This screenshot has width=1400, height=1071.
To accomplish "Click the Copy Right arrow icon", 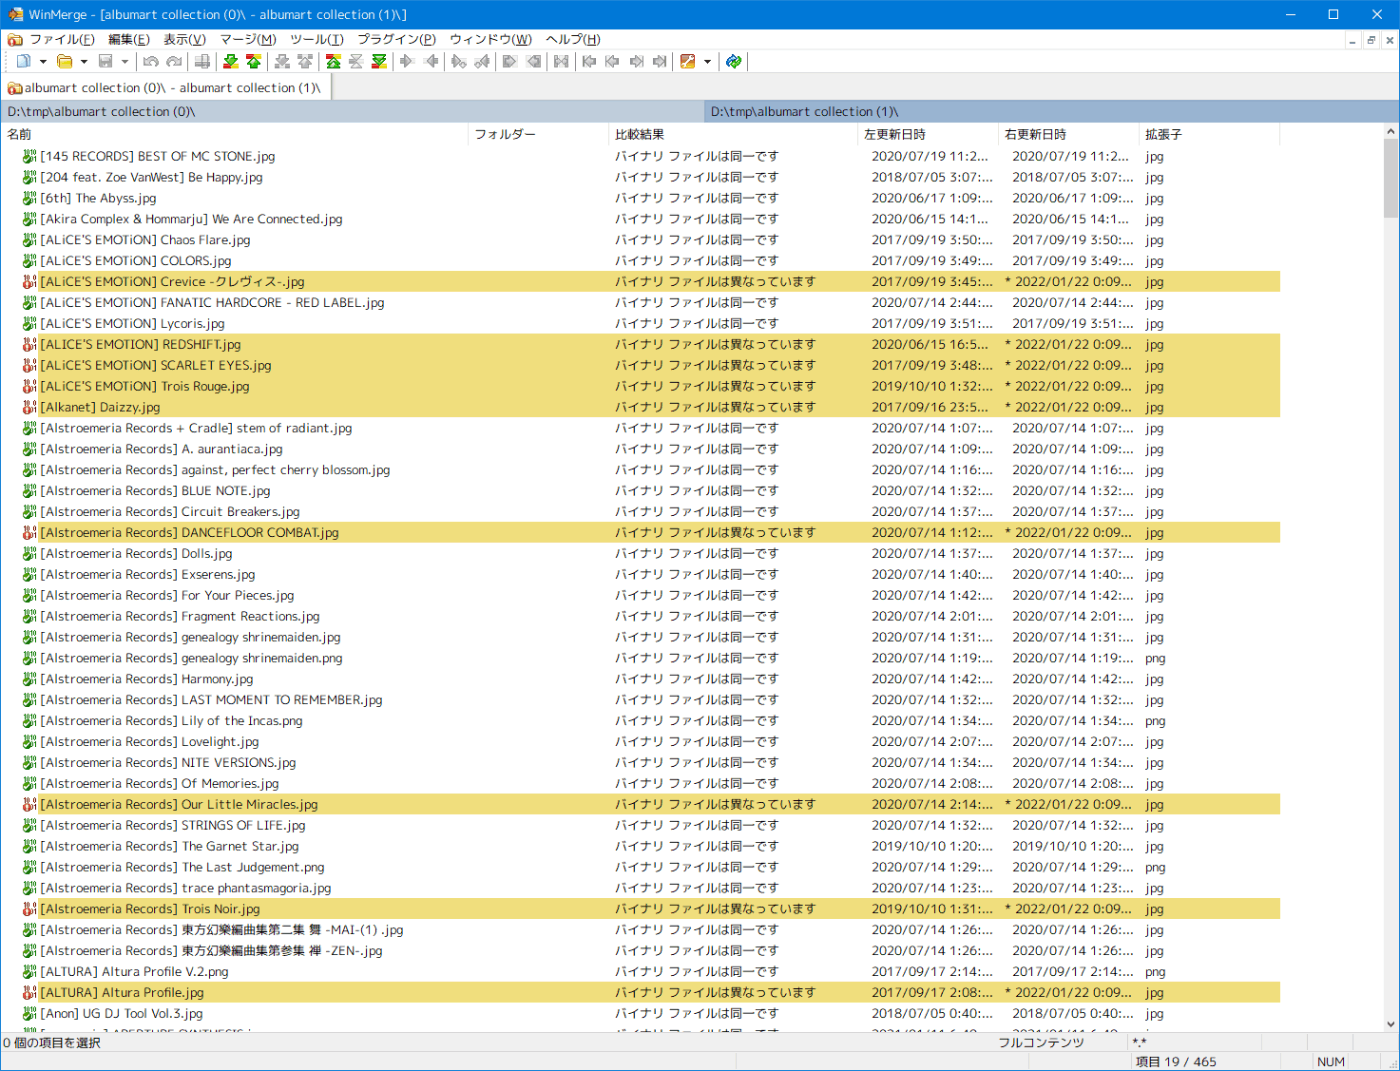I will 407,61.
